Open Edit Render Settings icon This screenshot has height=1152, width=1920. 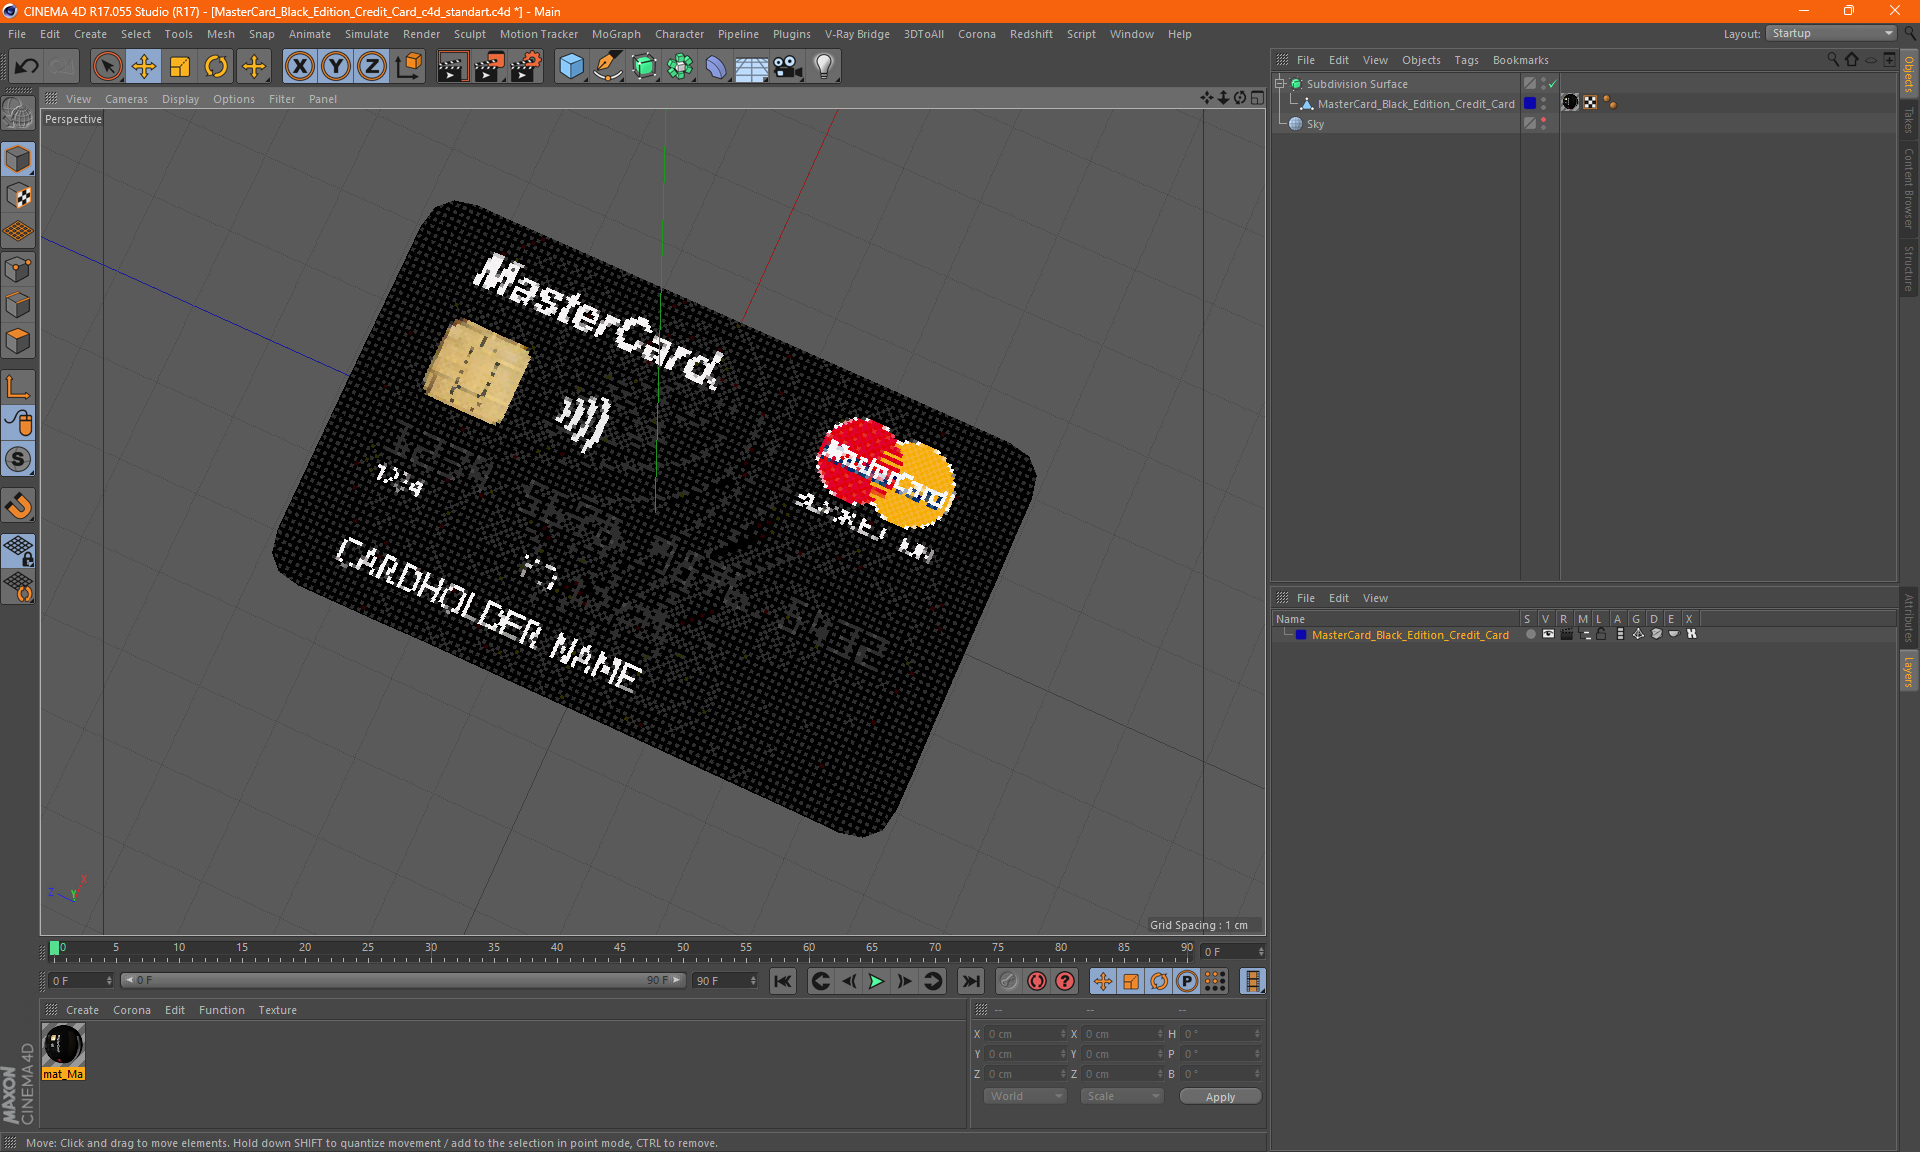(x=526, y=67)
